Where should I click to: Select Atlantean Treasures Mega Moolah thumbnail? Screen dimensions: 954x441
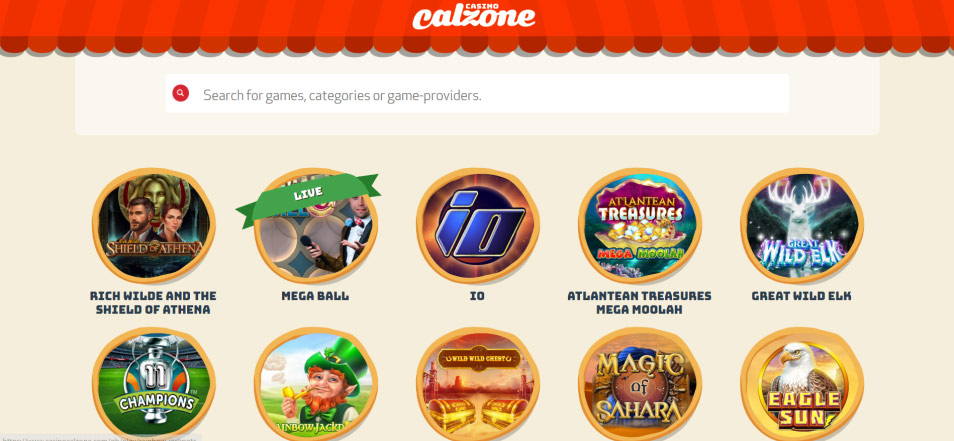click(639, 226)
